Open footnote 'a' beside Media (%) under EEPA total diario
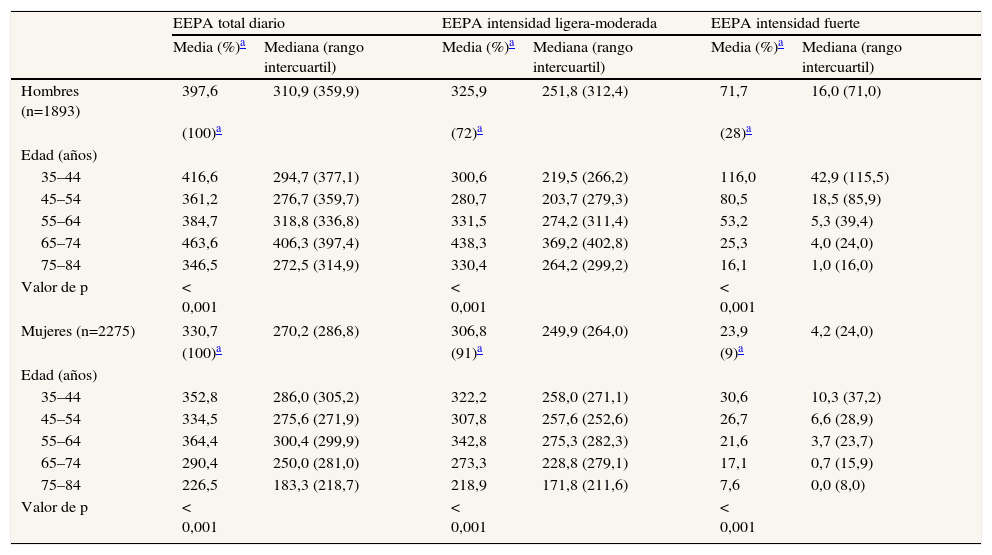992x555 pixels. (241, 45)
